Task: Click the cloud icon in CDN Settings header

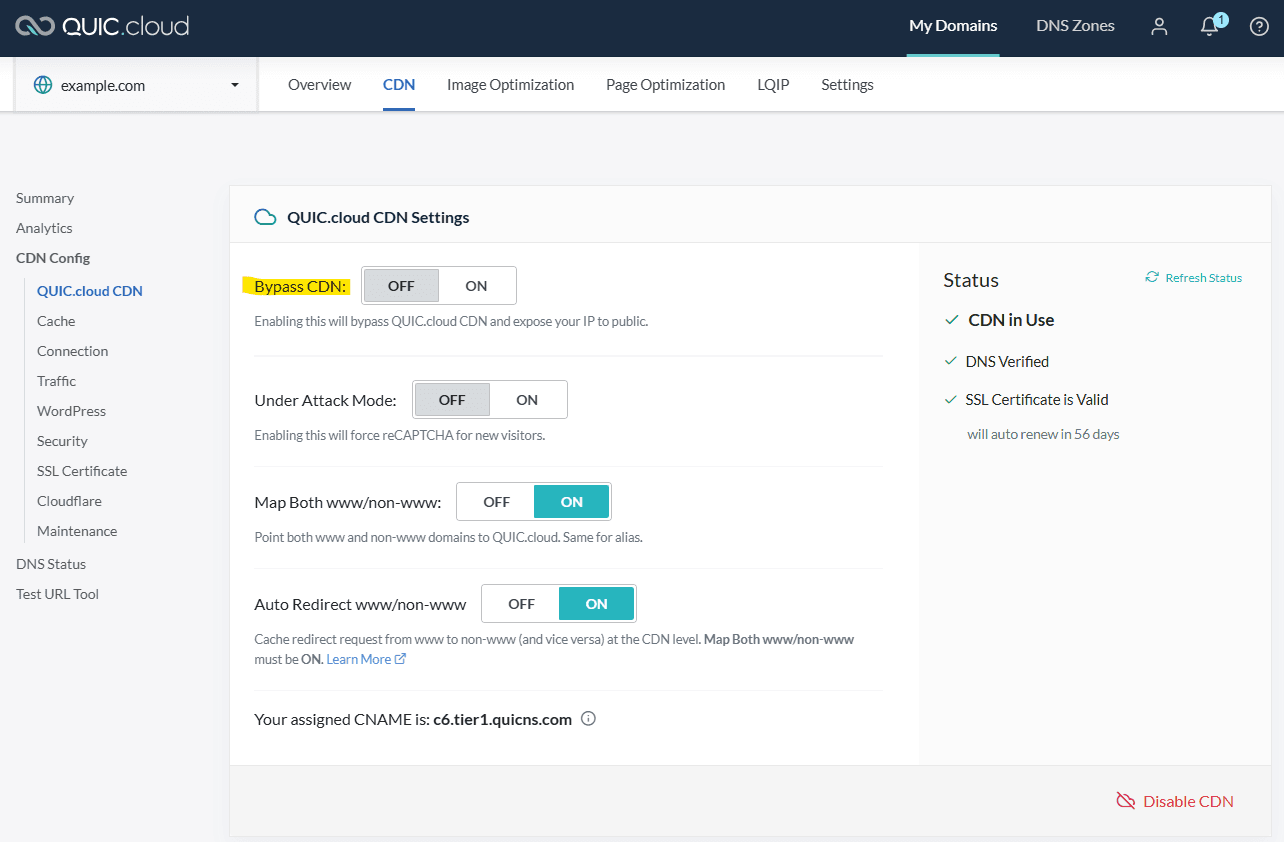Action: point(265,217)
